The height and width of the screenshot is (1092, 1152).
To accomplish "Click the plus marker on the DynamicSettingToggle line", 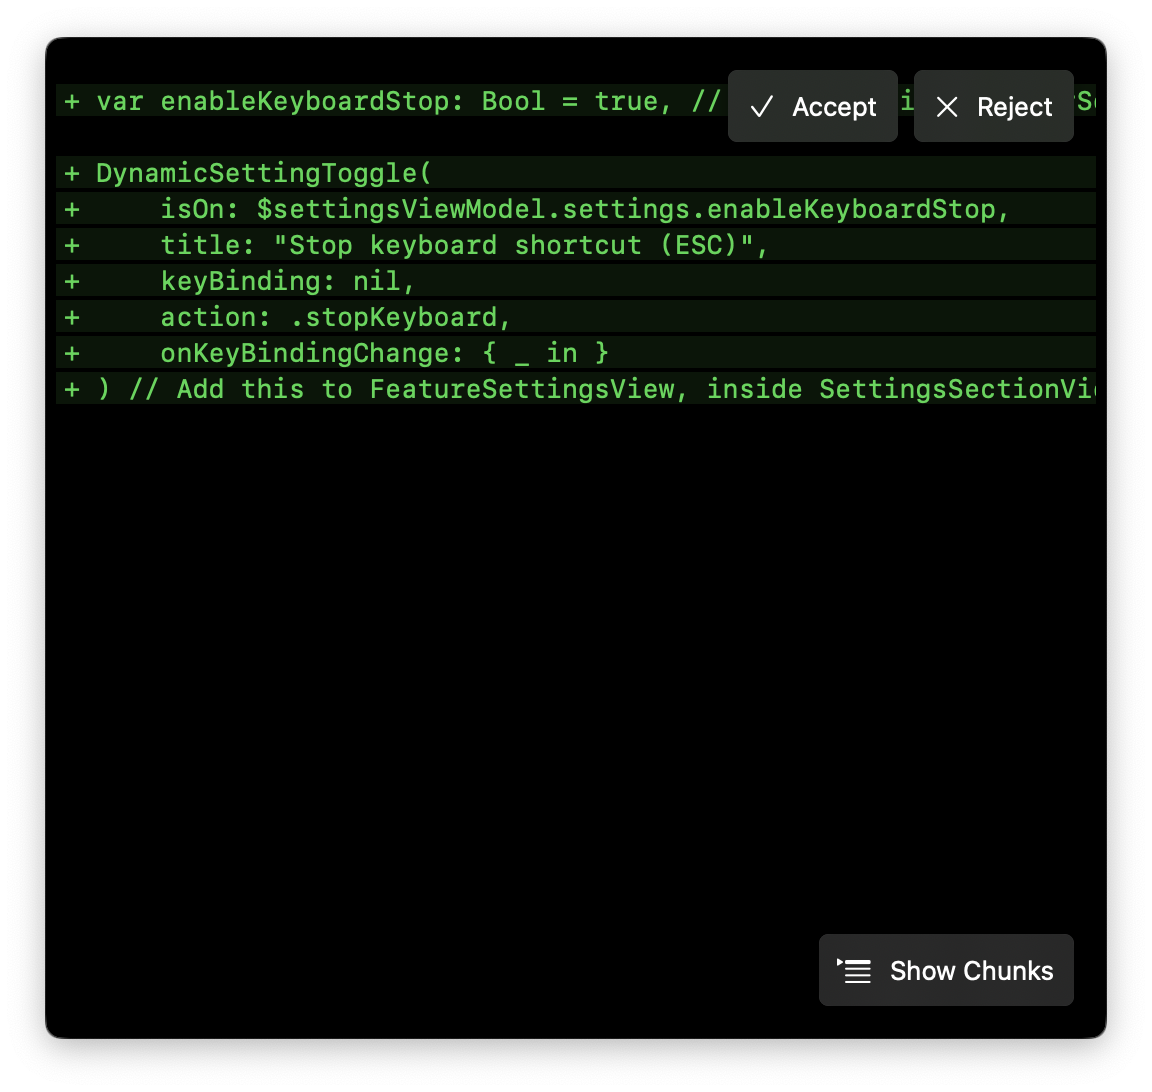I will [71, 172].
